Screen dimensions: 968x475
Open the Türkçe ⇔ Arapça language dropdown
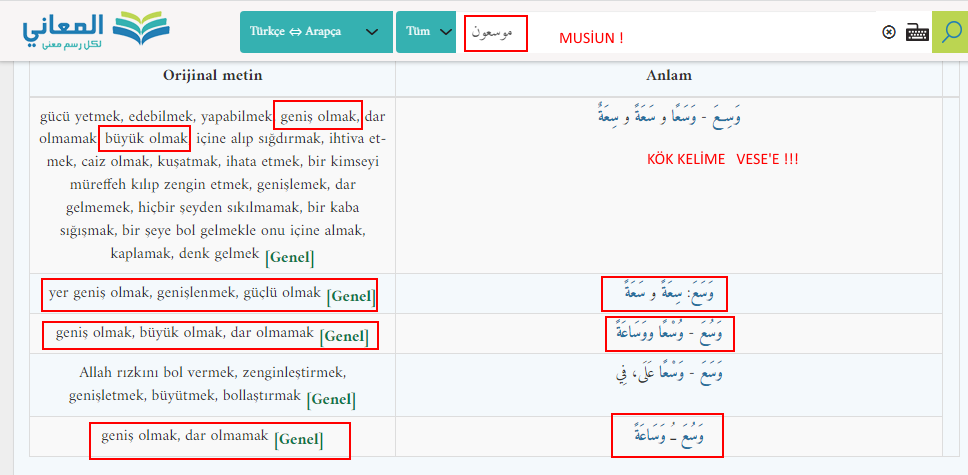[316, 32]
